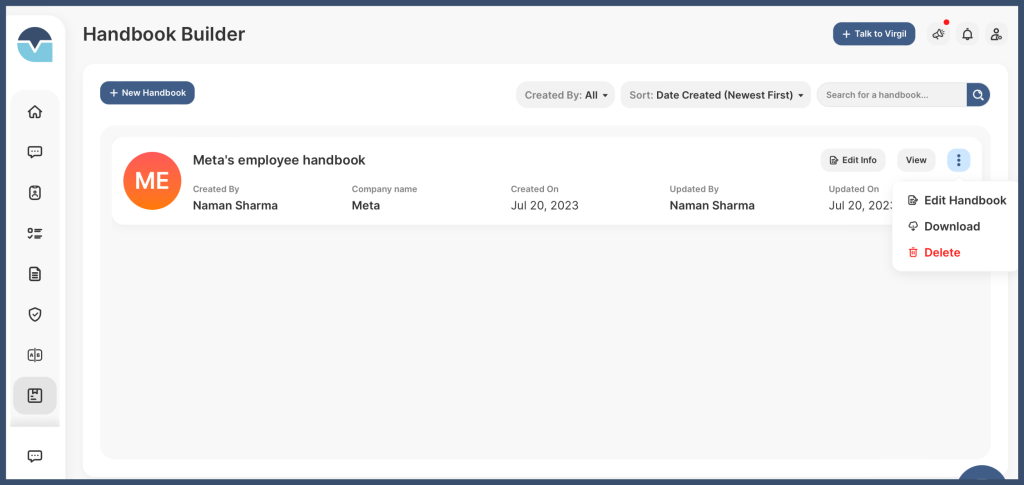Open the Created By filter dropdown
1024x485 pixels.
click(x=565, y=95)
